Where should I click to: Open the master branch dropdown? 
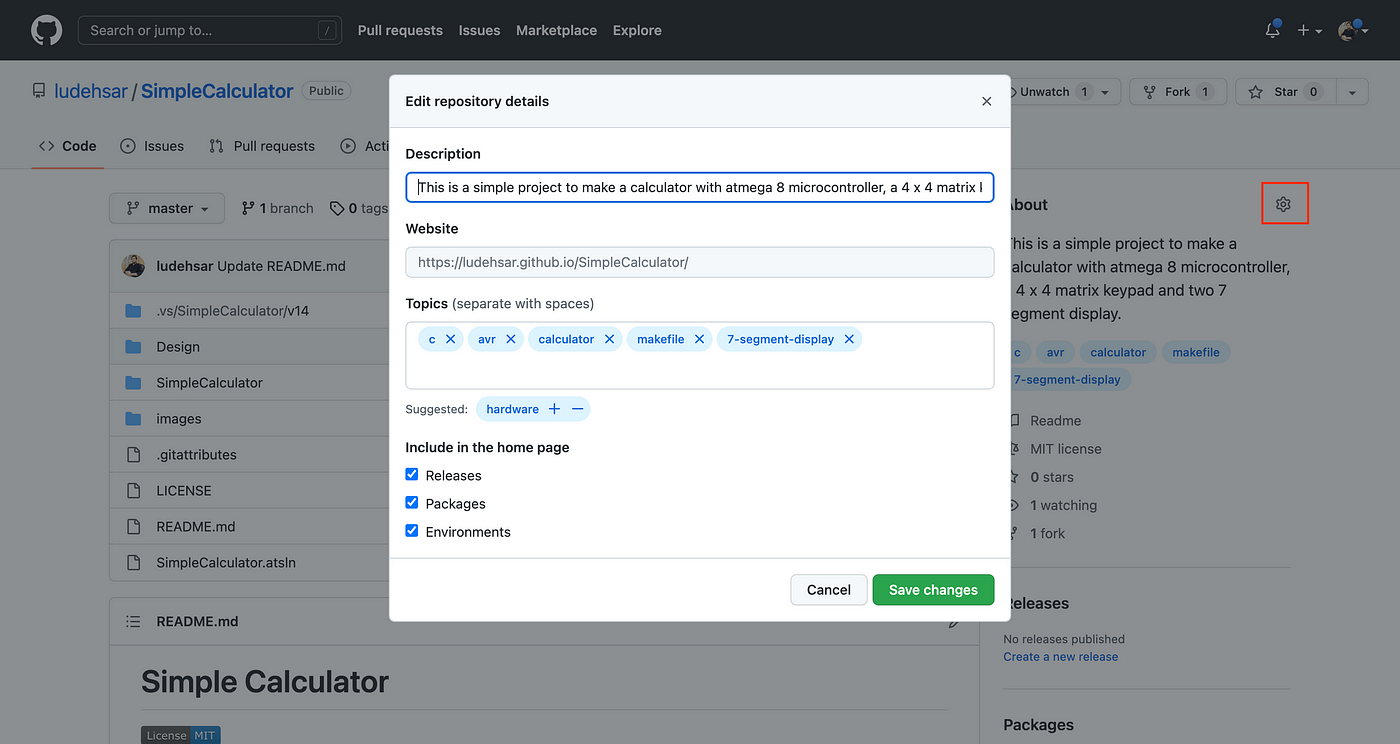[167, 208]
